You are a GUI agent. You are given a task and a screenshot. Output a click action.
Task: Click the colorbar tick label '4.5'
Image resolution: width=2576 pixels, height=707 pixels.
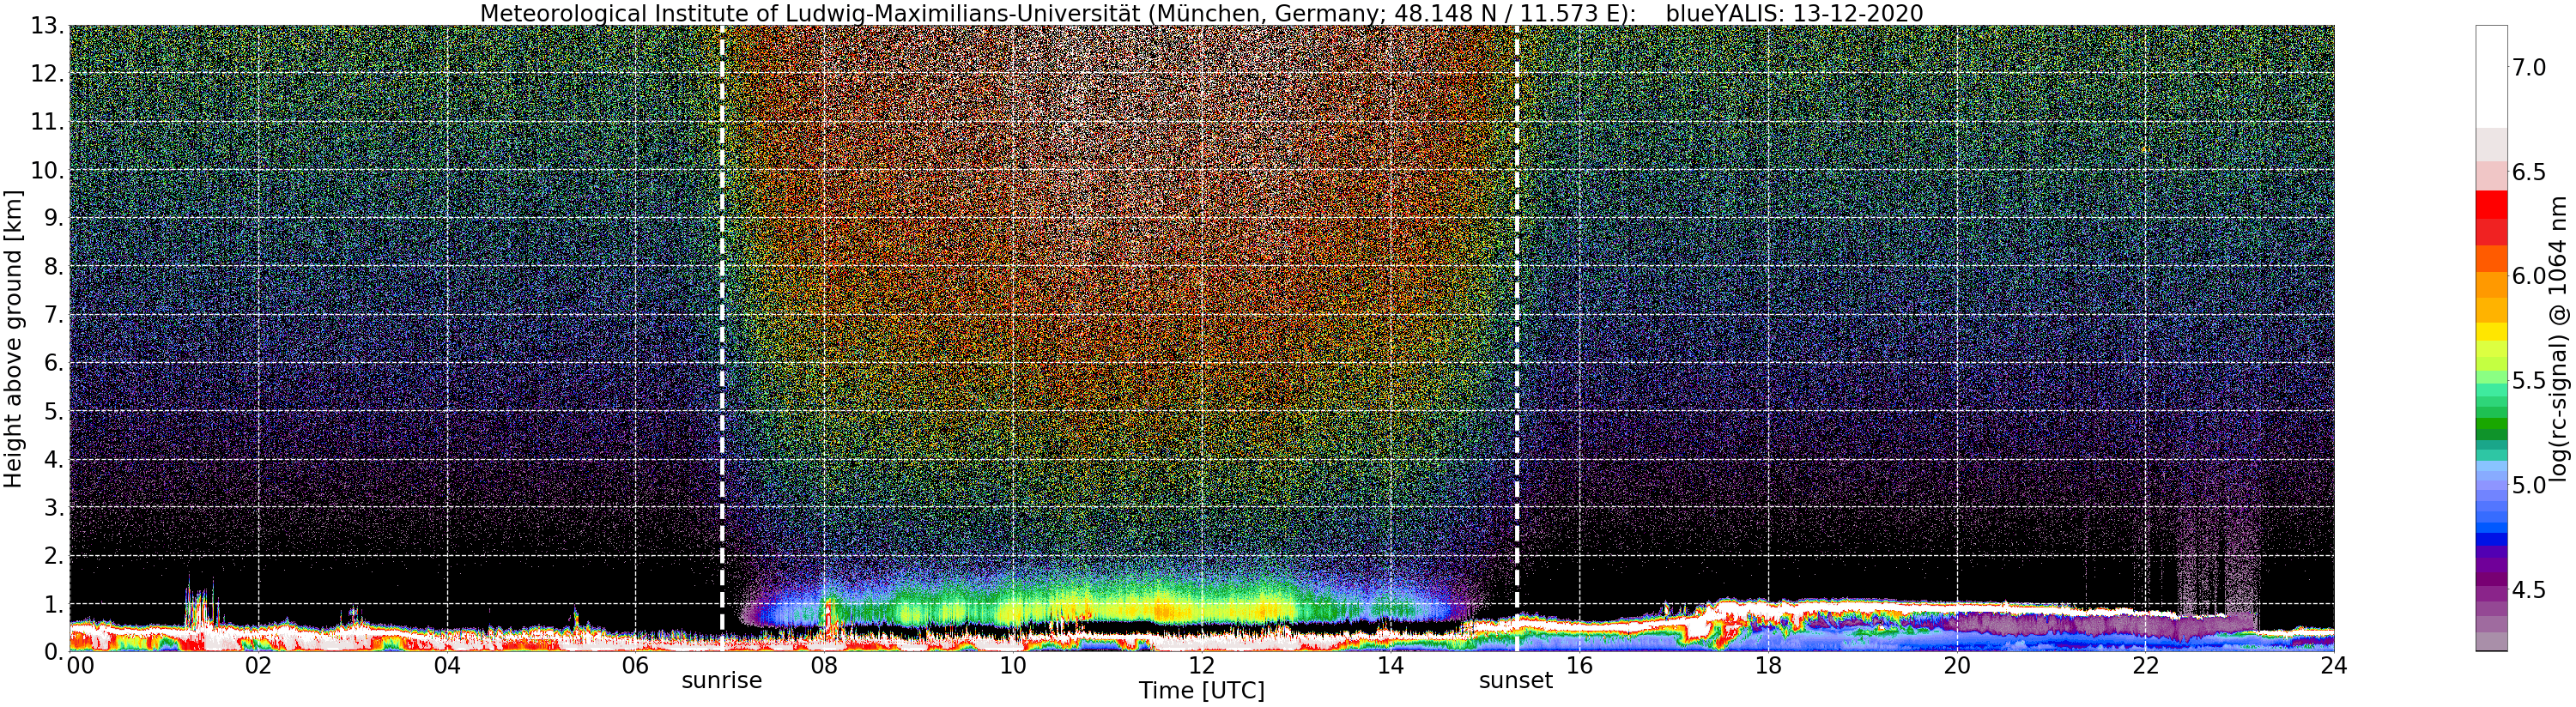(x=2529, y=590)
